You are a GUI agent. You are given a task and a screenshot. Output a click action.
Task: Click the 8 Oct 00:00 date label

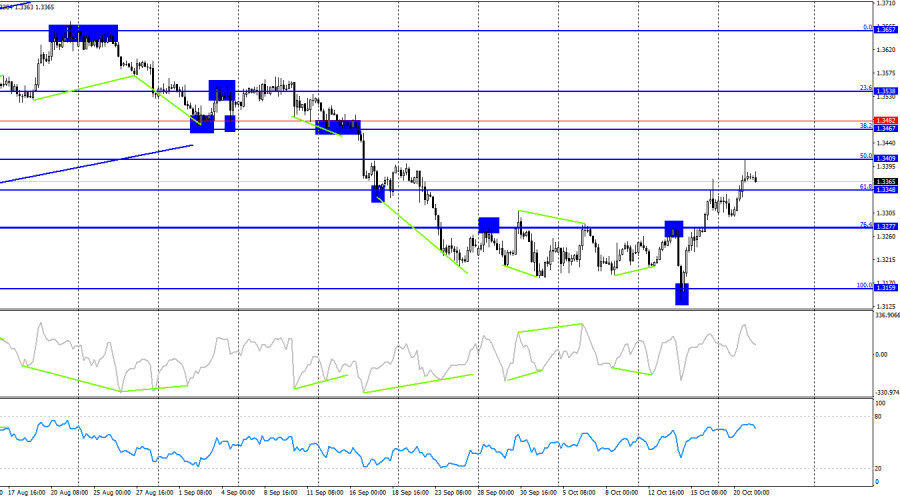coord(622,493)
